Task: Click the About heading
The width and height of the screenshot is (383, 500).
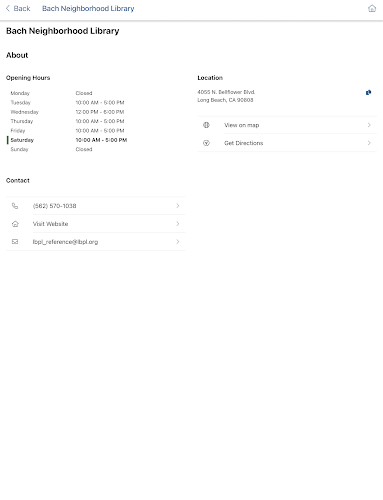Action: coord(17,55)
